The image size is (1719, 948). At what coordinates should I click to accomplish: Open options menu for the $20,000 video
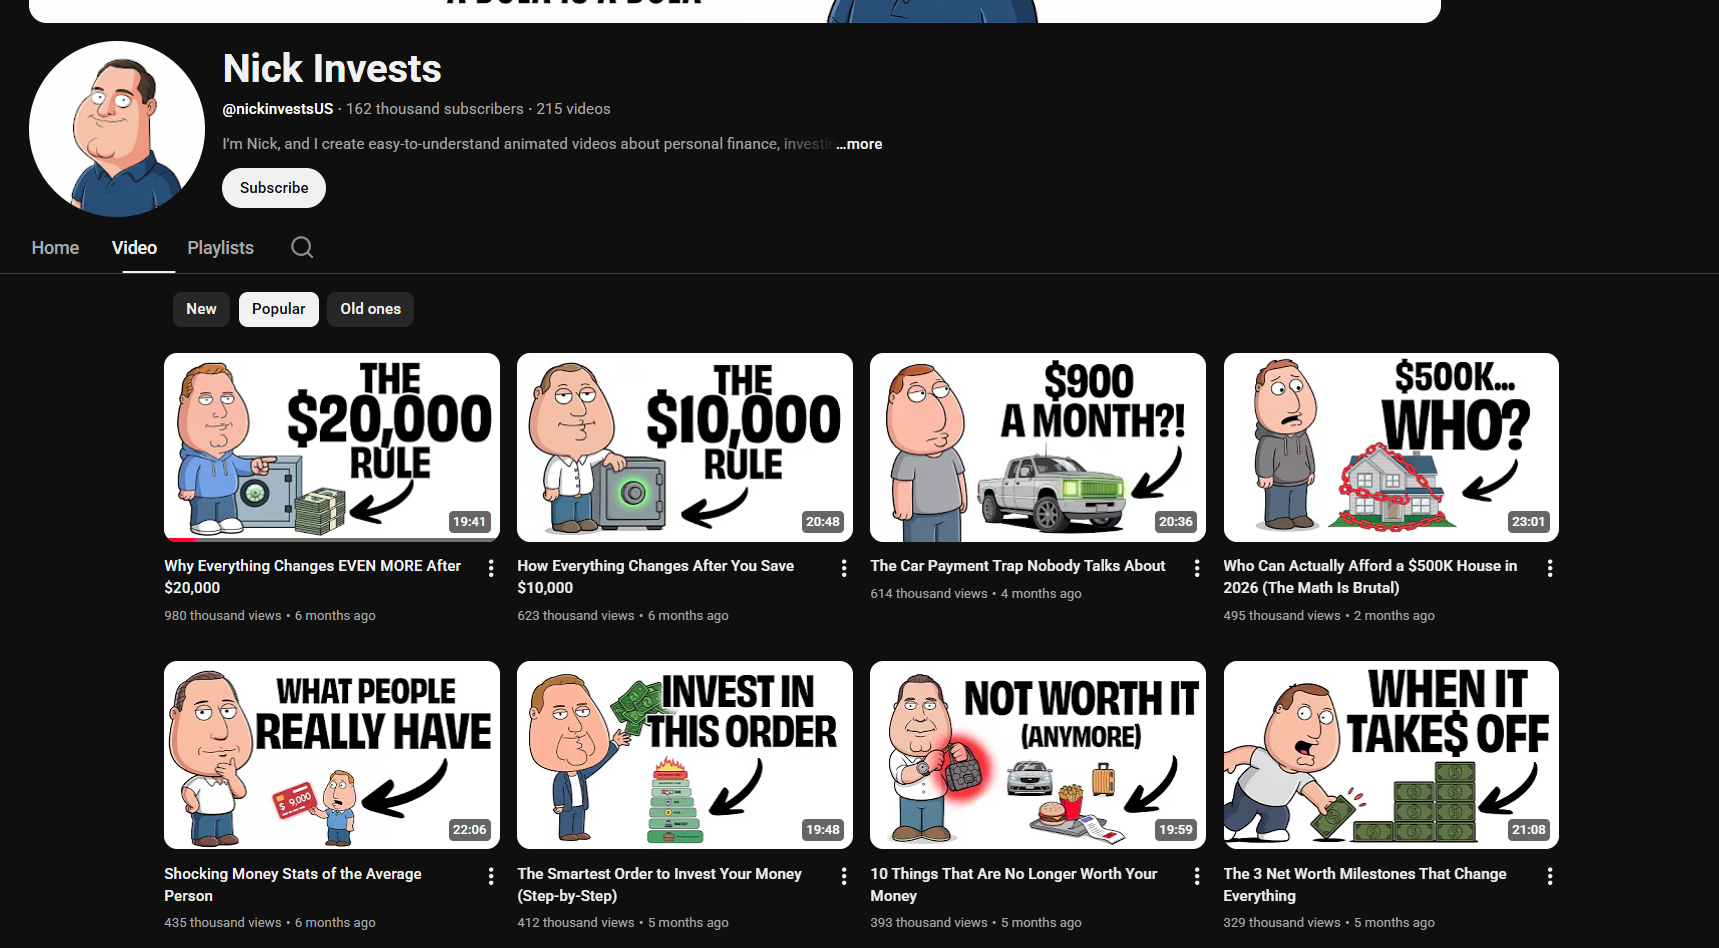(491, 568)
